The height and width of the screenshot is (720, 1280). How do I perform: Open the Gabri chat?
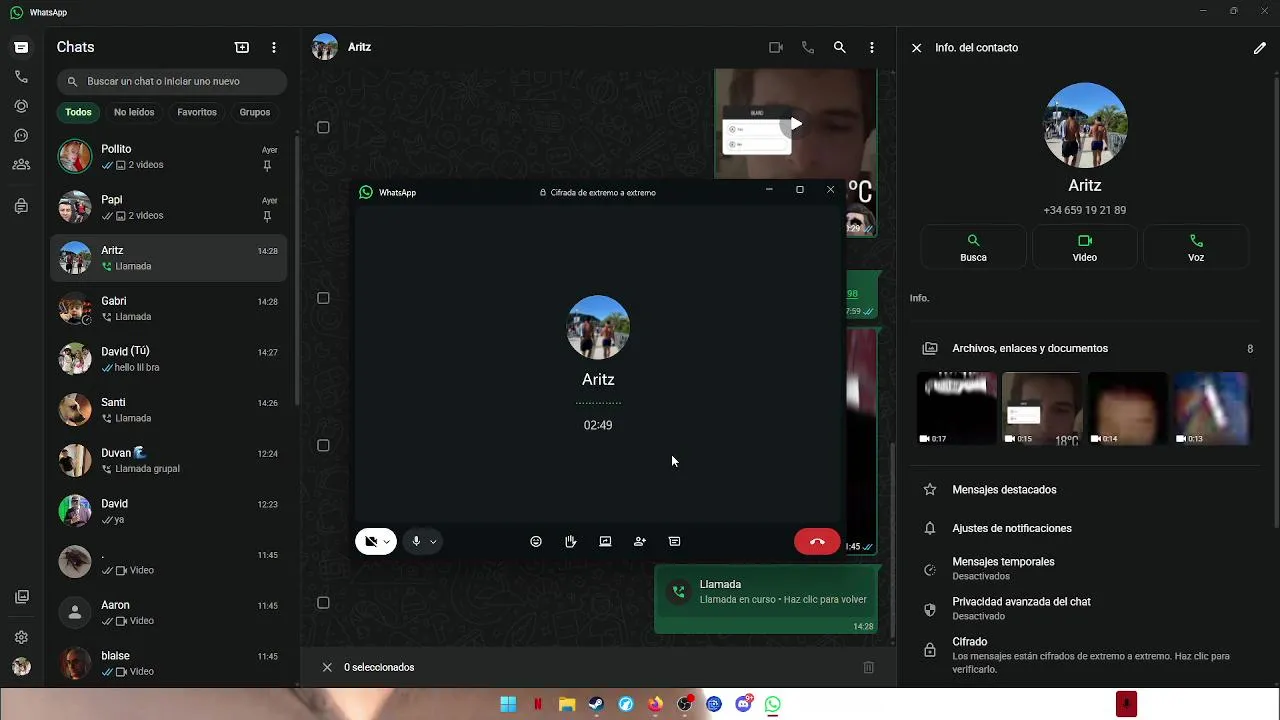tap(168, 309)
